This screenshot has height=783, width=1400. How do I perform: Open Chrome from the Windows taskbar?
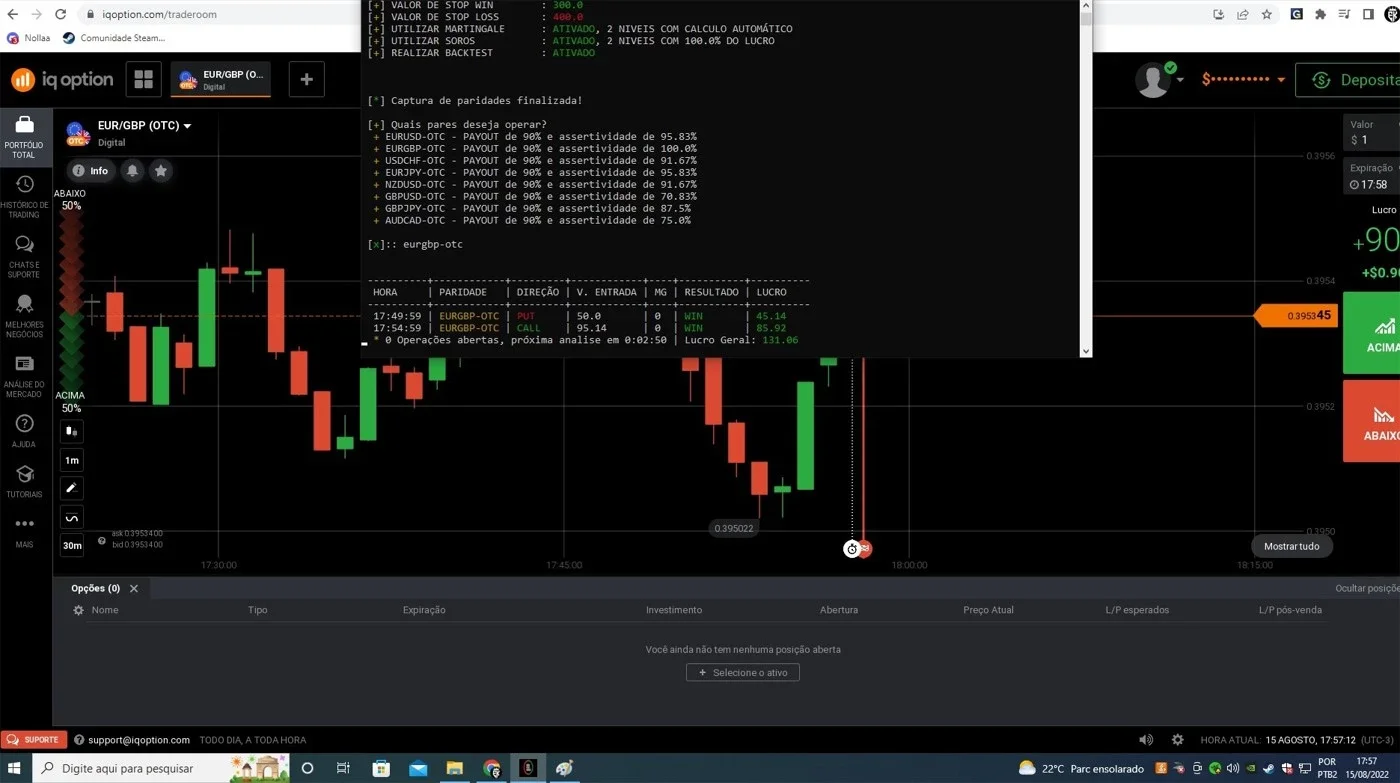pos(491,768)
